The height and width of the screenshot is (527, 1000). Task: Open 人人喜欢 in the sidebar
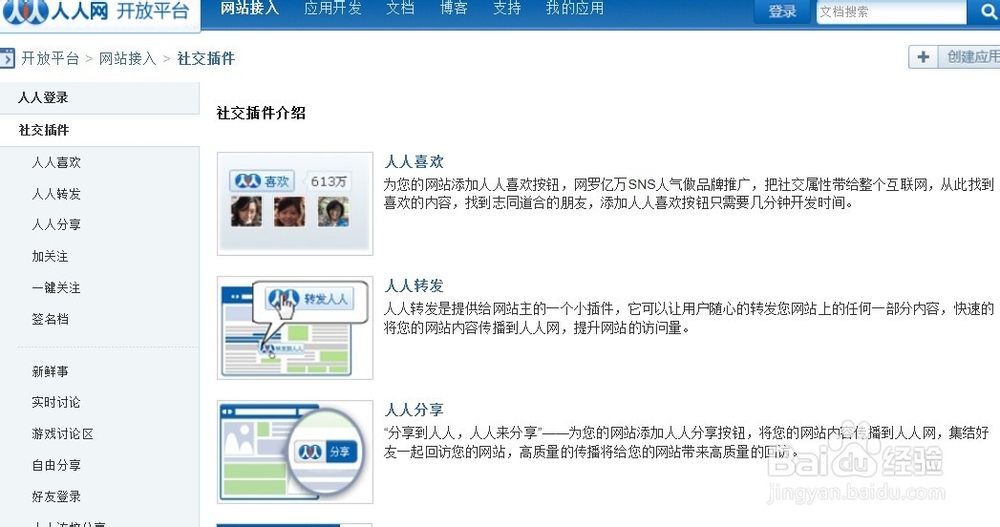57,163
